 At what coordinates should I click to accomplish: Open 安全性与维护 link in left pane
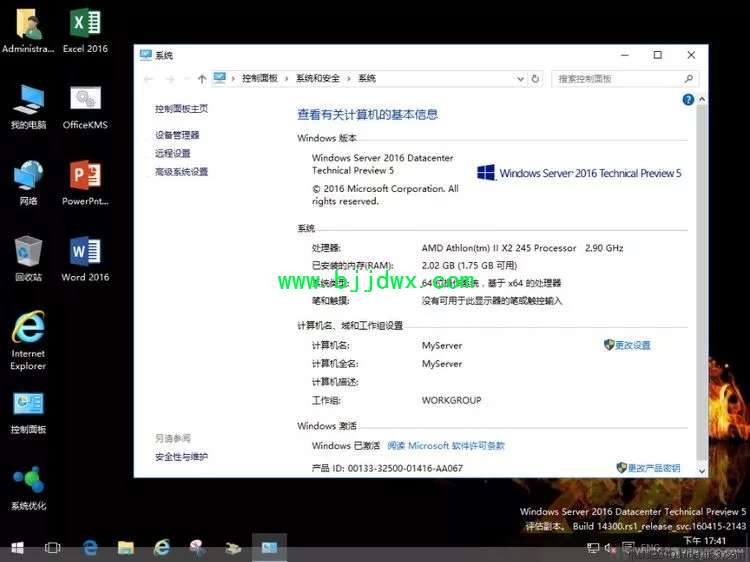coord(181,457)
